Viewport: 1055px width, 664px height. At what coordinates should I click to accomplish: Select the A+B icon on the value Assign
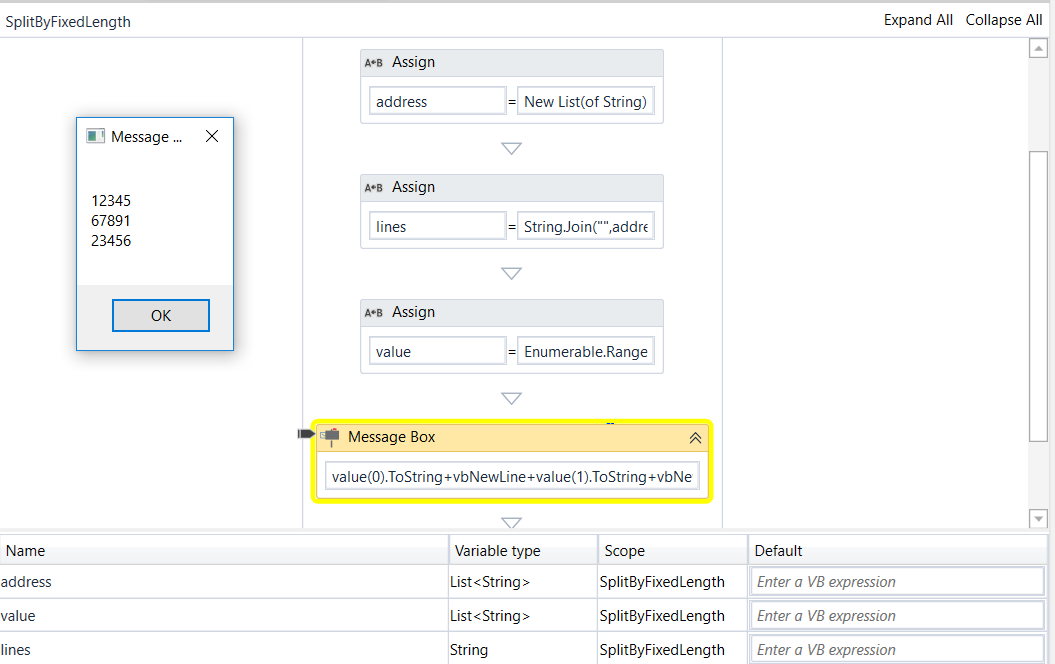[x=373, y=311]
